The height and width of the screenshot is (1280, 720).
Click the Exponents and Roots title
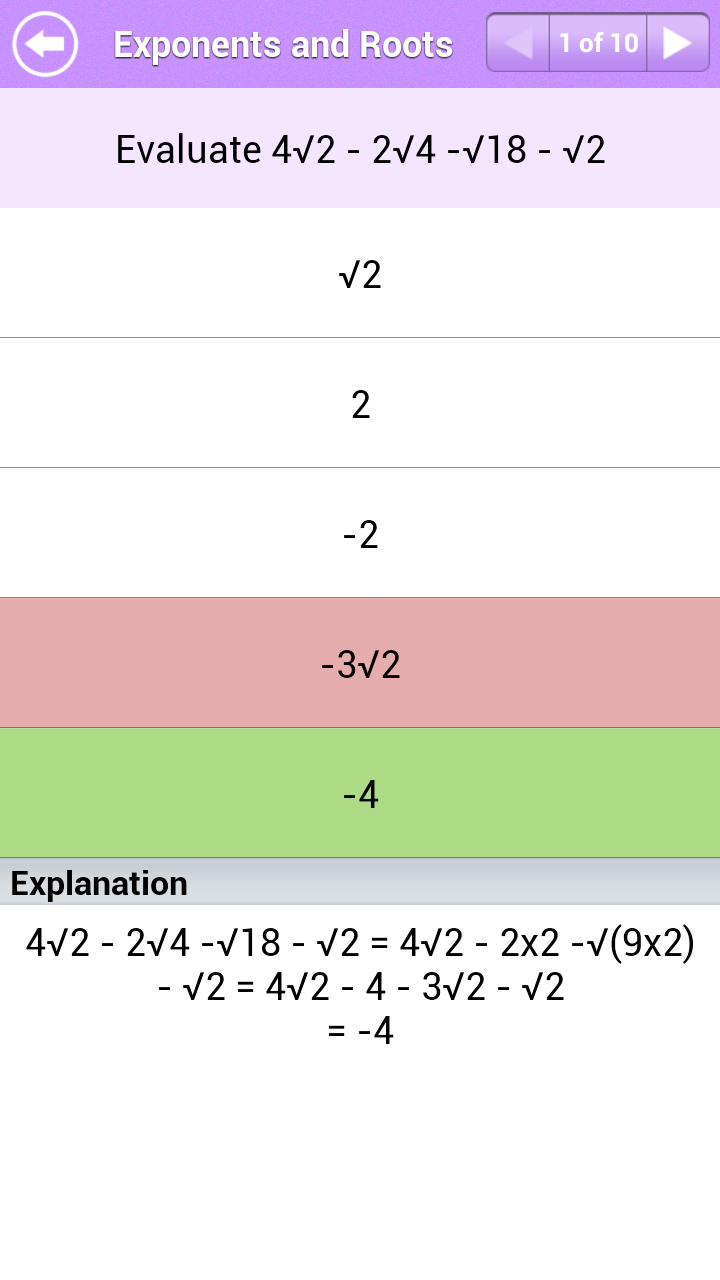[x=283, y=43]
